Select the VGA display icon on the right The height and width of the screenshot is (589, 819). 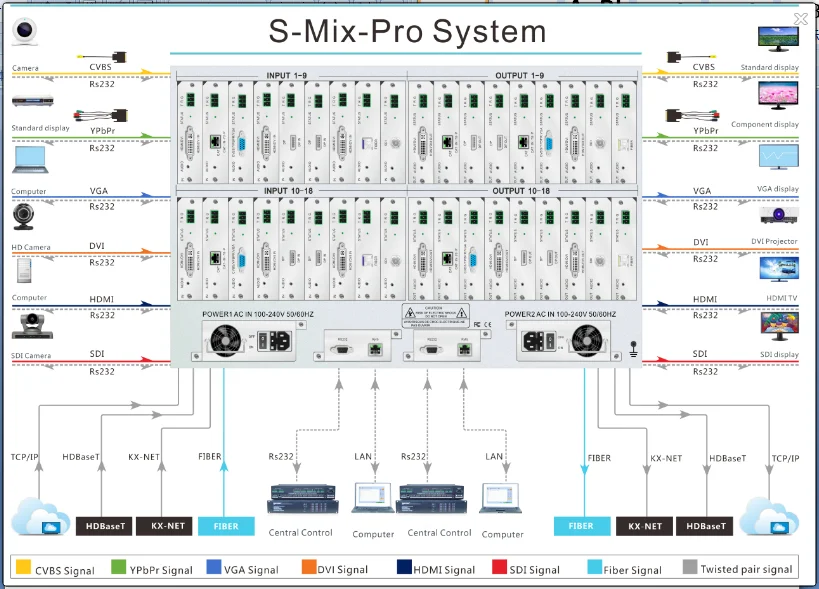pyautogui.click(x=780, y=156)
